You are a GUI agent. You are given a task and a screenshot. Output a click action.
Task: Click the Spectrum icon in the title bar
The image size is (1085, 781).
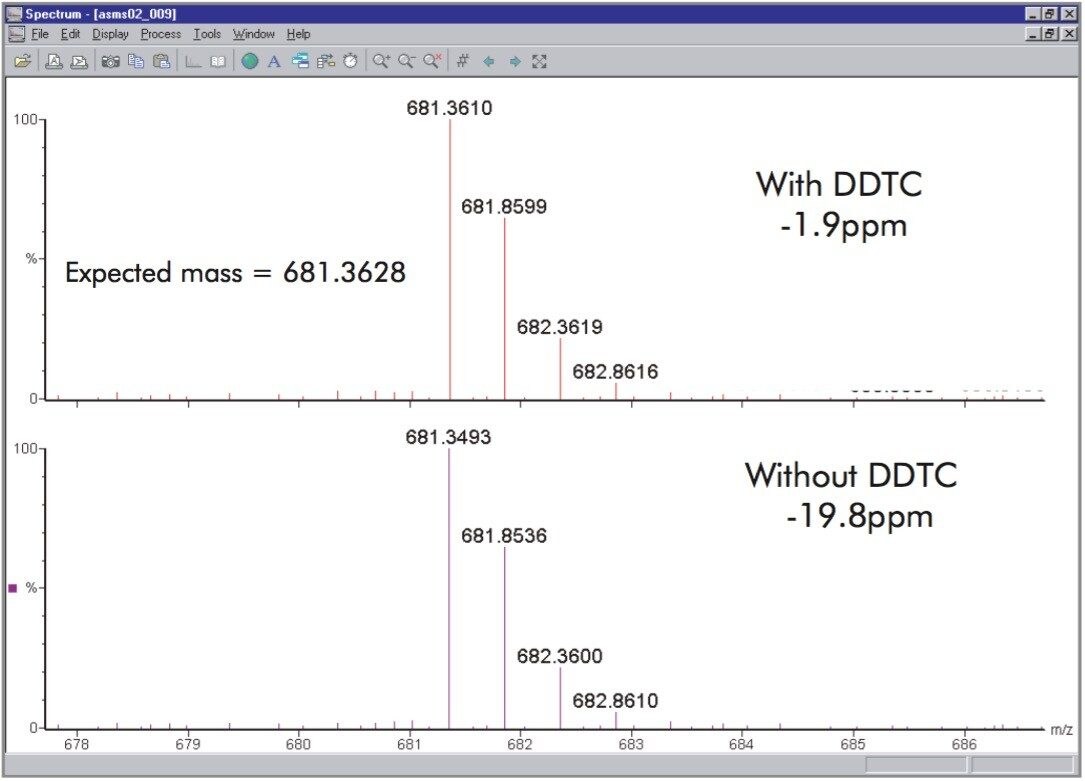pos(15,14)
